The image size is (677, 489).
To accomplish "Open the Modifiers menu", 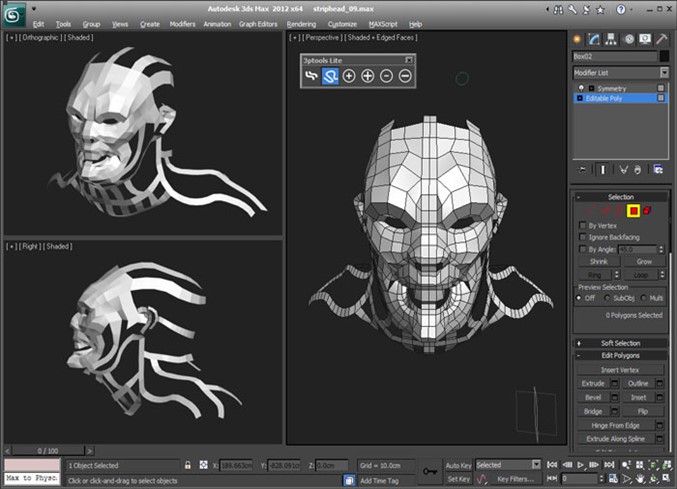I will pyautogui.click(x=182, y=23).
